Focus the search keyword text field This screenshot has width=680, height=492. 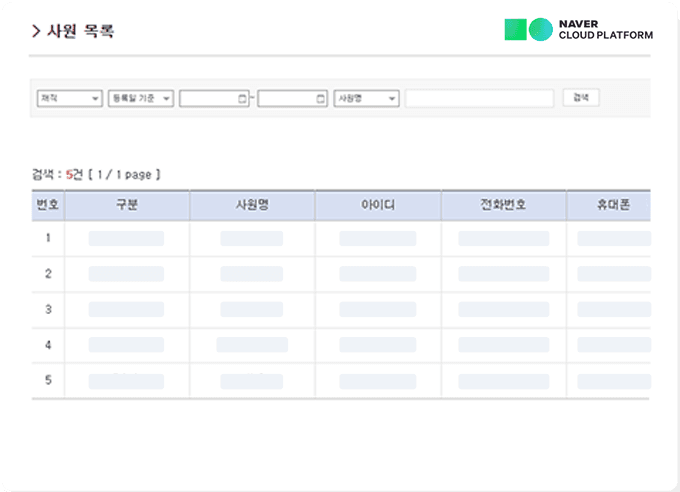point(479,98)
